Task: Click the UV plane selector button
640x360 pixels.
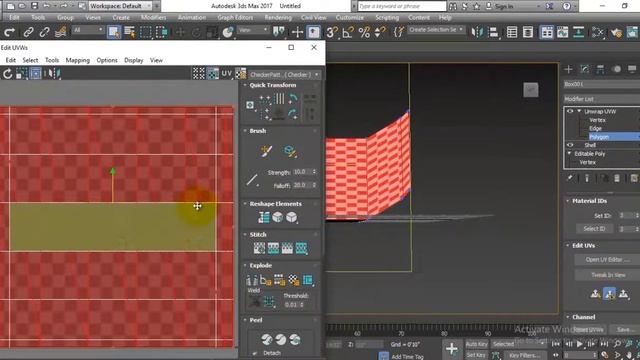Action: pos(227,73)
